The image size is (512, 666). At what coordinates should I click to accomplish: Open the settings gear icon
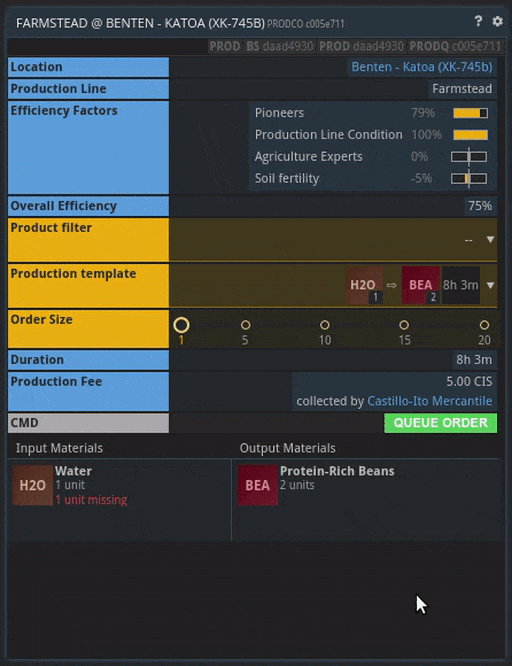click(x=497, y=21)
